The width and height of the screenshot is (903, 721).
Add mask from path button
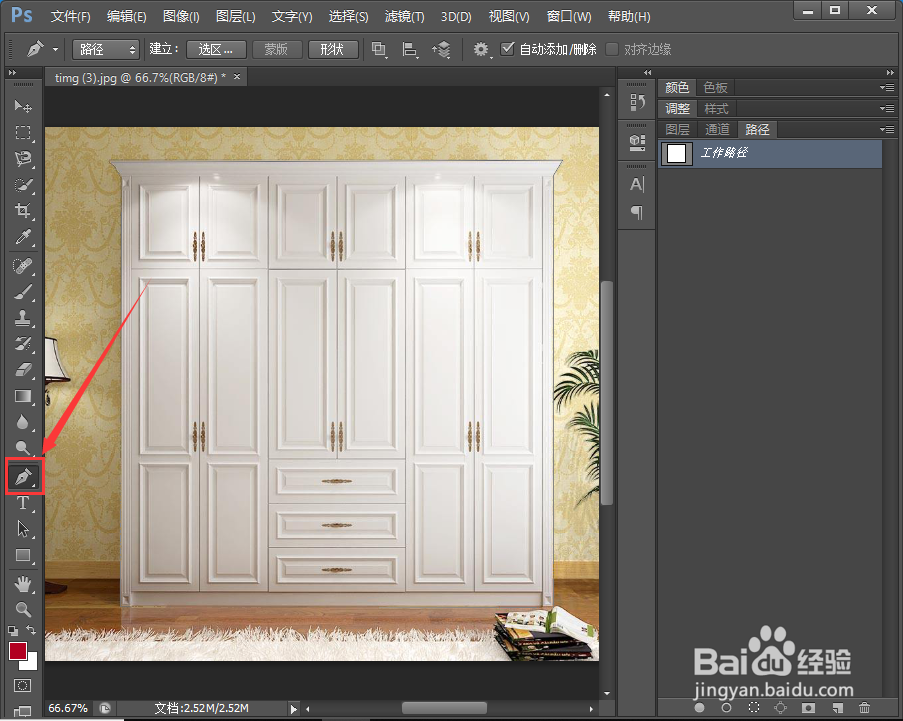pyautogui.click(x=809, y=707)
